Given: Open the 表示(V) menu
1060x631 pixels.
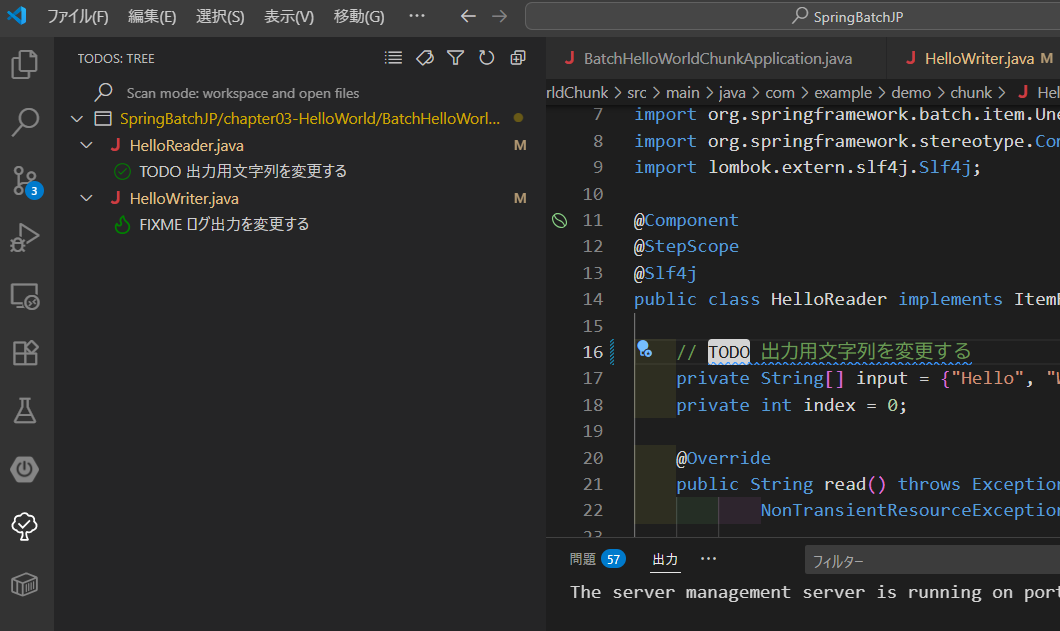Looking at the screenshot, I should click(x=288, y=16).
